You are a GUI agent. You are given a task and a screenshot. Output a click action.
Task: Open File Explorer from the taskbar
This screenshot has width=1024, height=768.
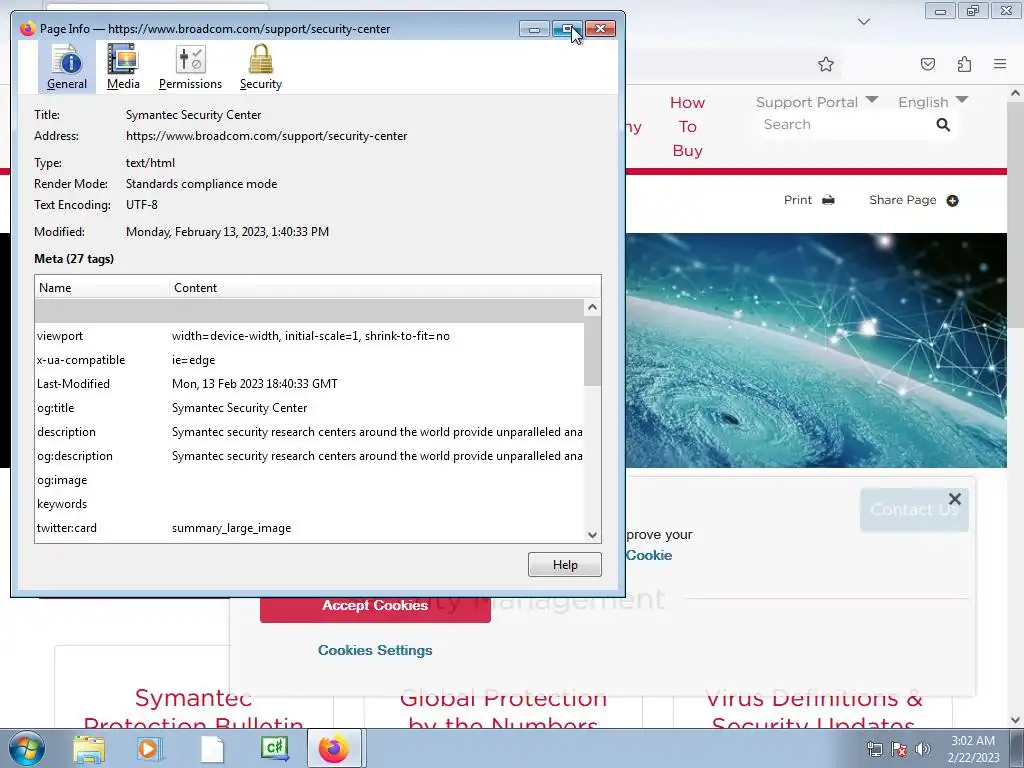pos(89,748)
